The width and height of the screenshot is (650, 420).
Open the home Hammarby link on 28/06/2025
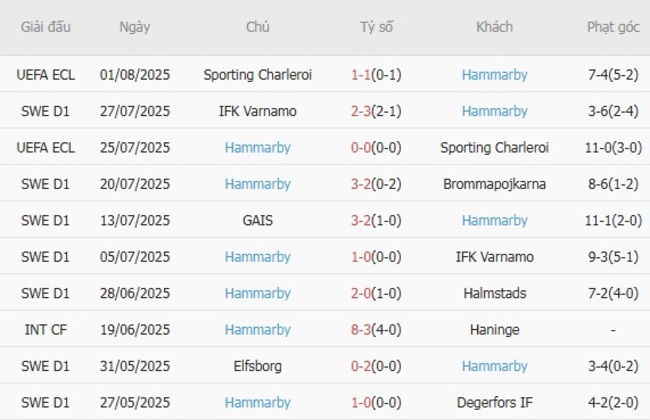tap(257, 293)
